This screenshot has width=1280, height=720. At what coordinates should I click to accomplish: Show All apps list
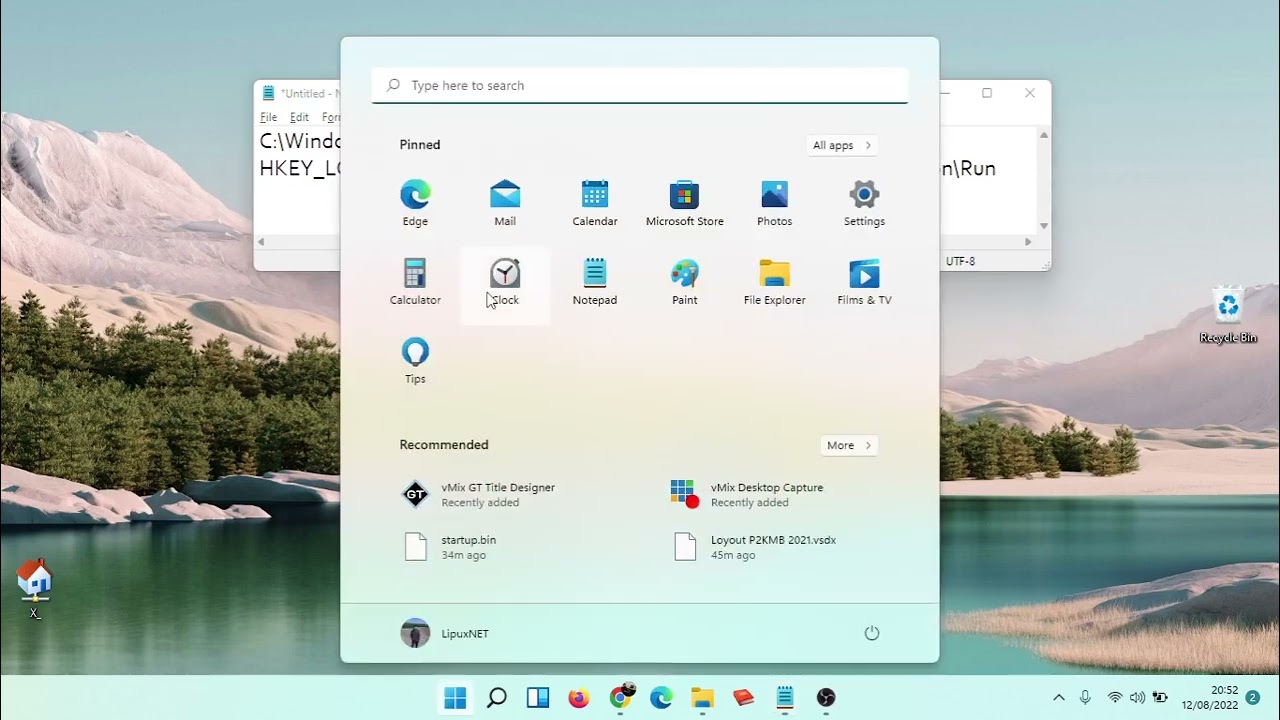pyautogui.click(x=842, y=145)
